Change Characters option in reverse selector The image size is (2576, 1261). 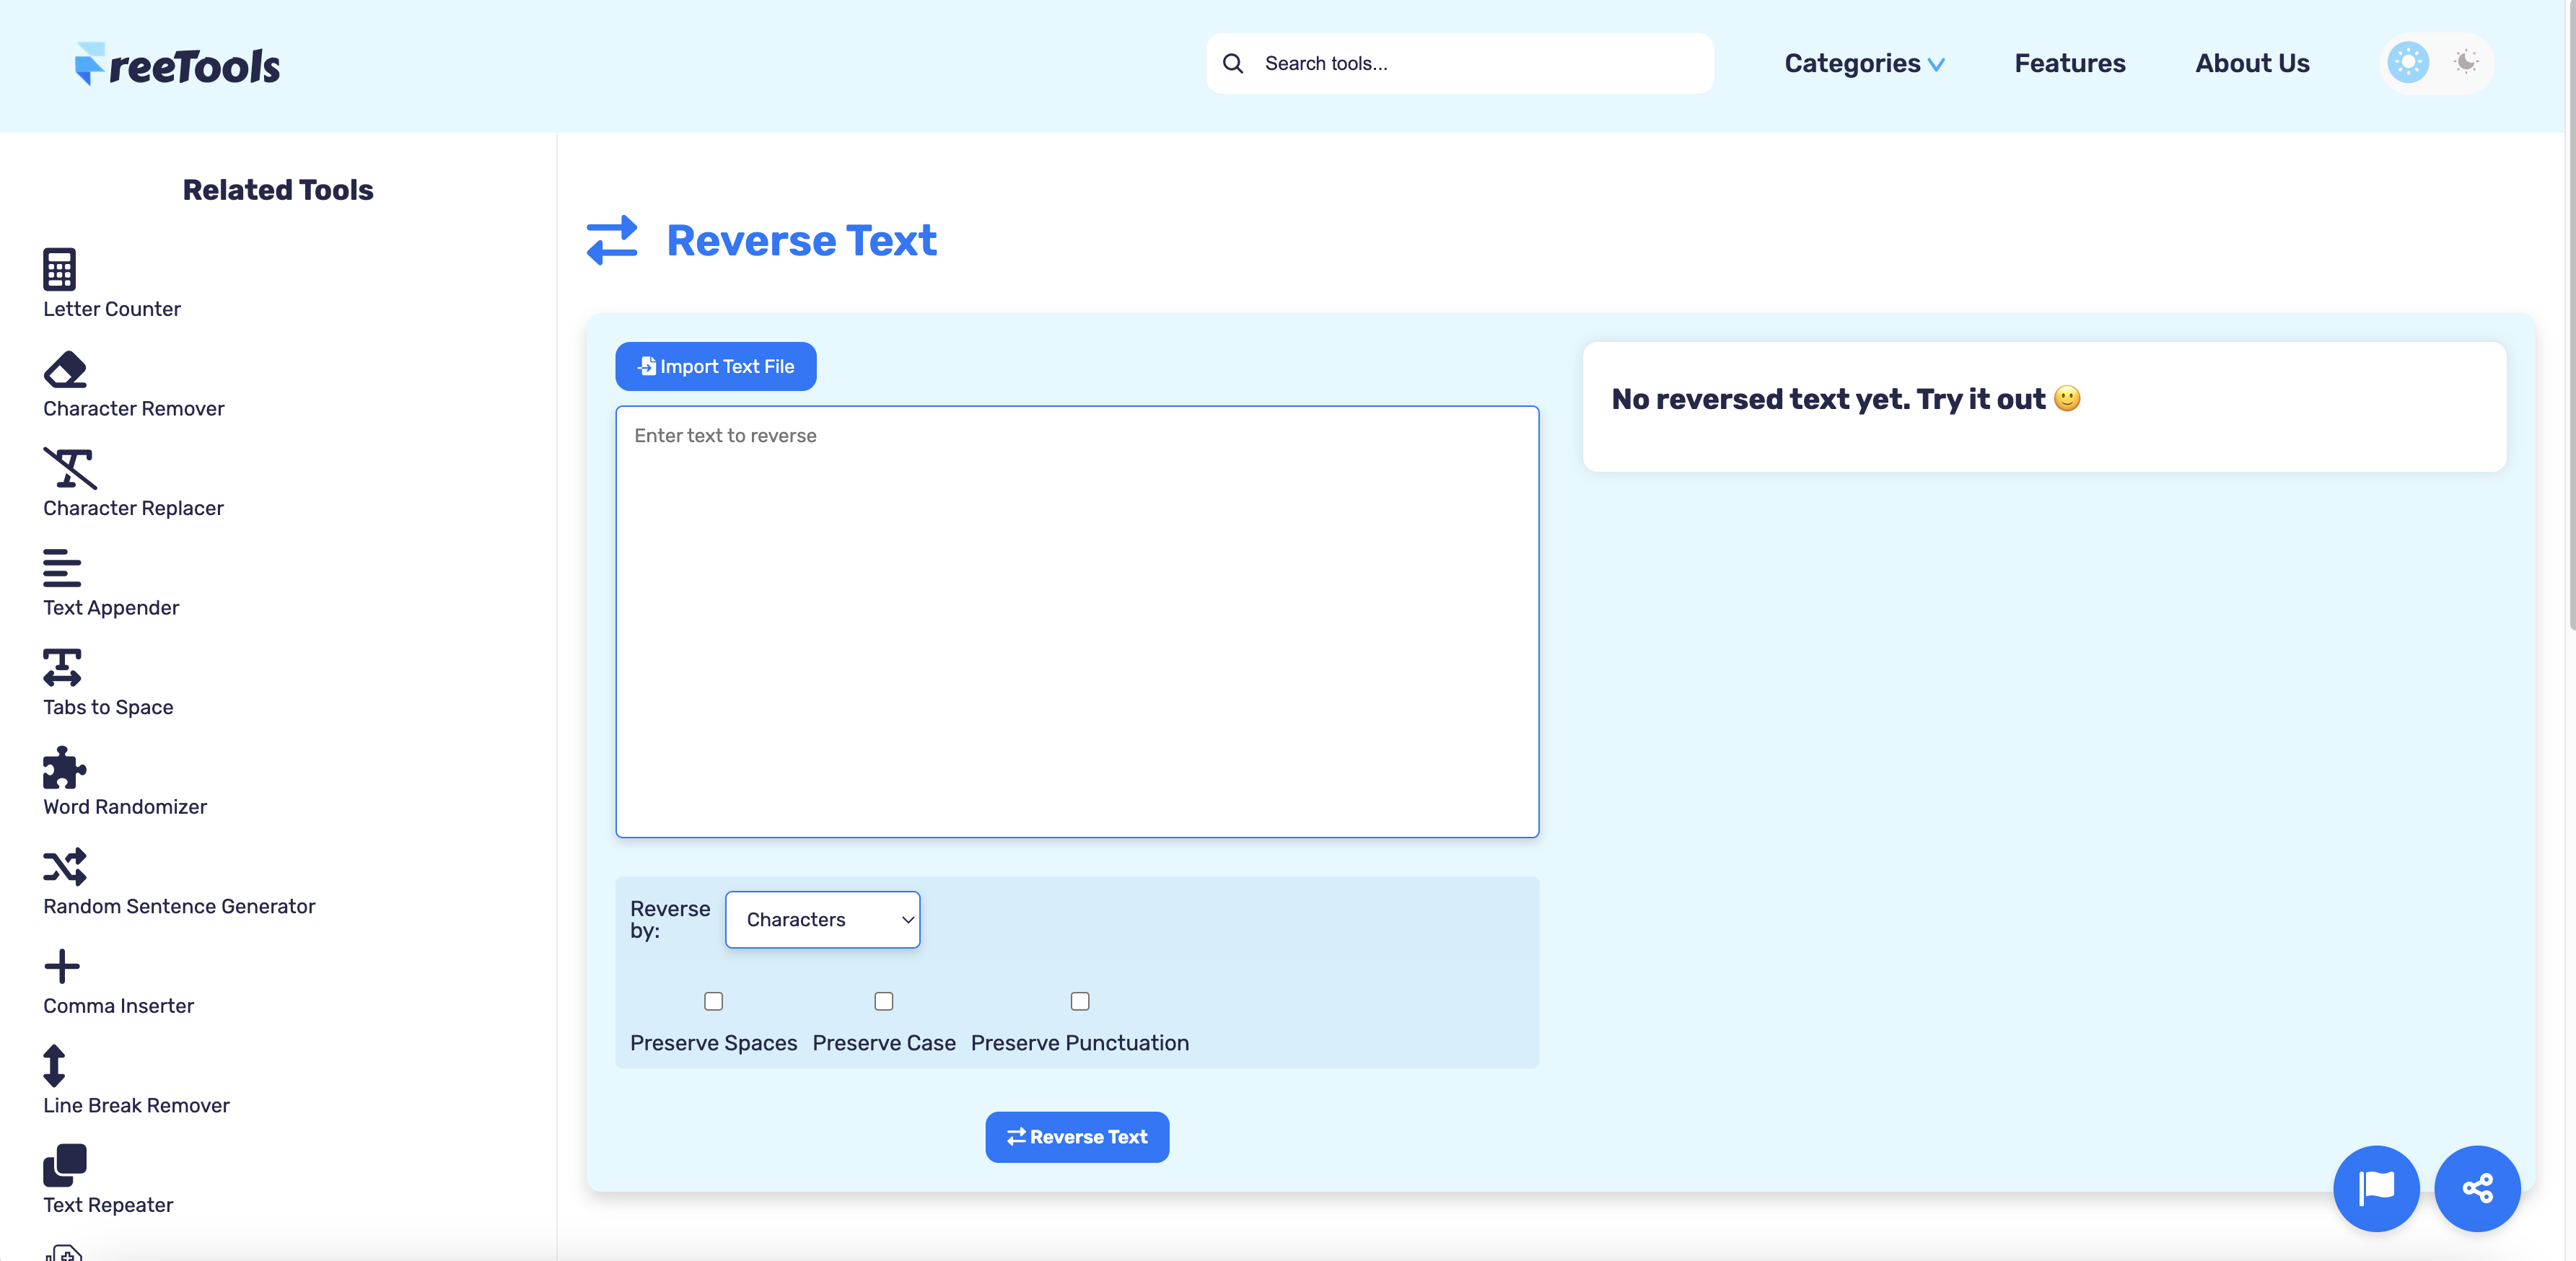[822, 920]
